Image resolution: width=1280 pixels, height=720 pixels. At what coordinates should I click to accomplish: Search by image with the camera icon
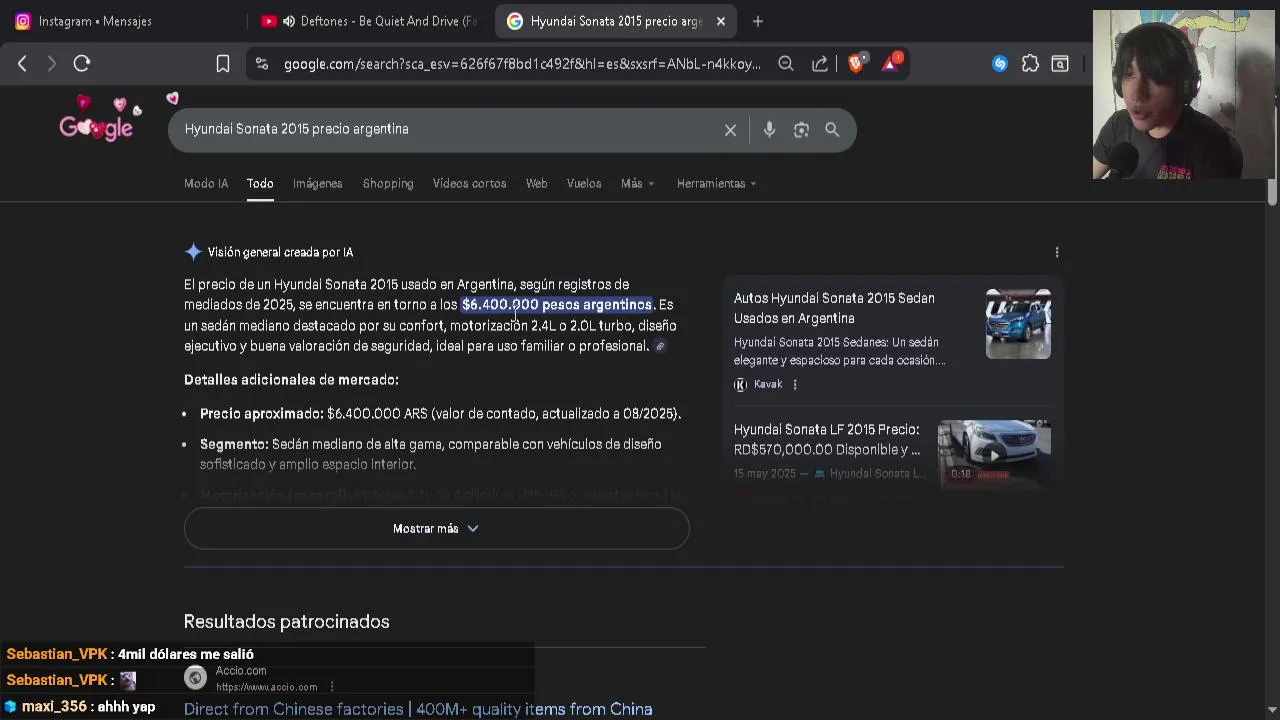[801, 130]
